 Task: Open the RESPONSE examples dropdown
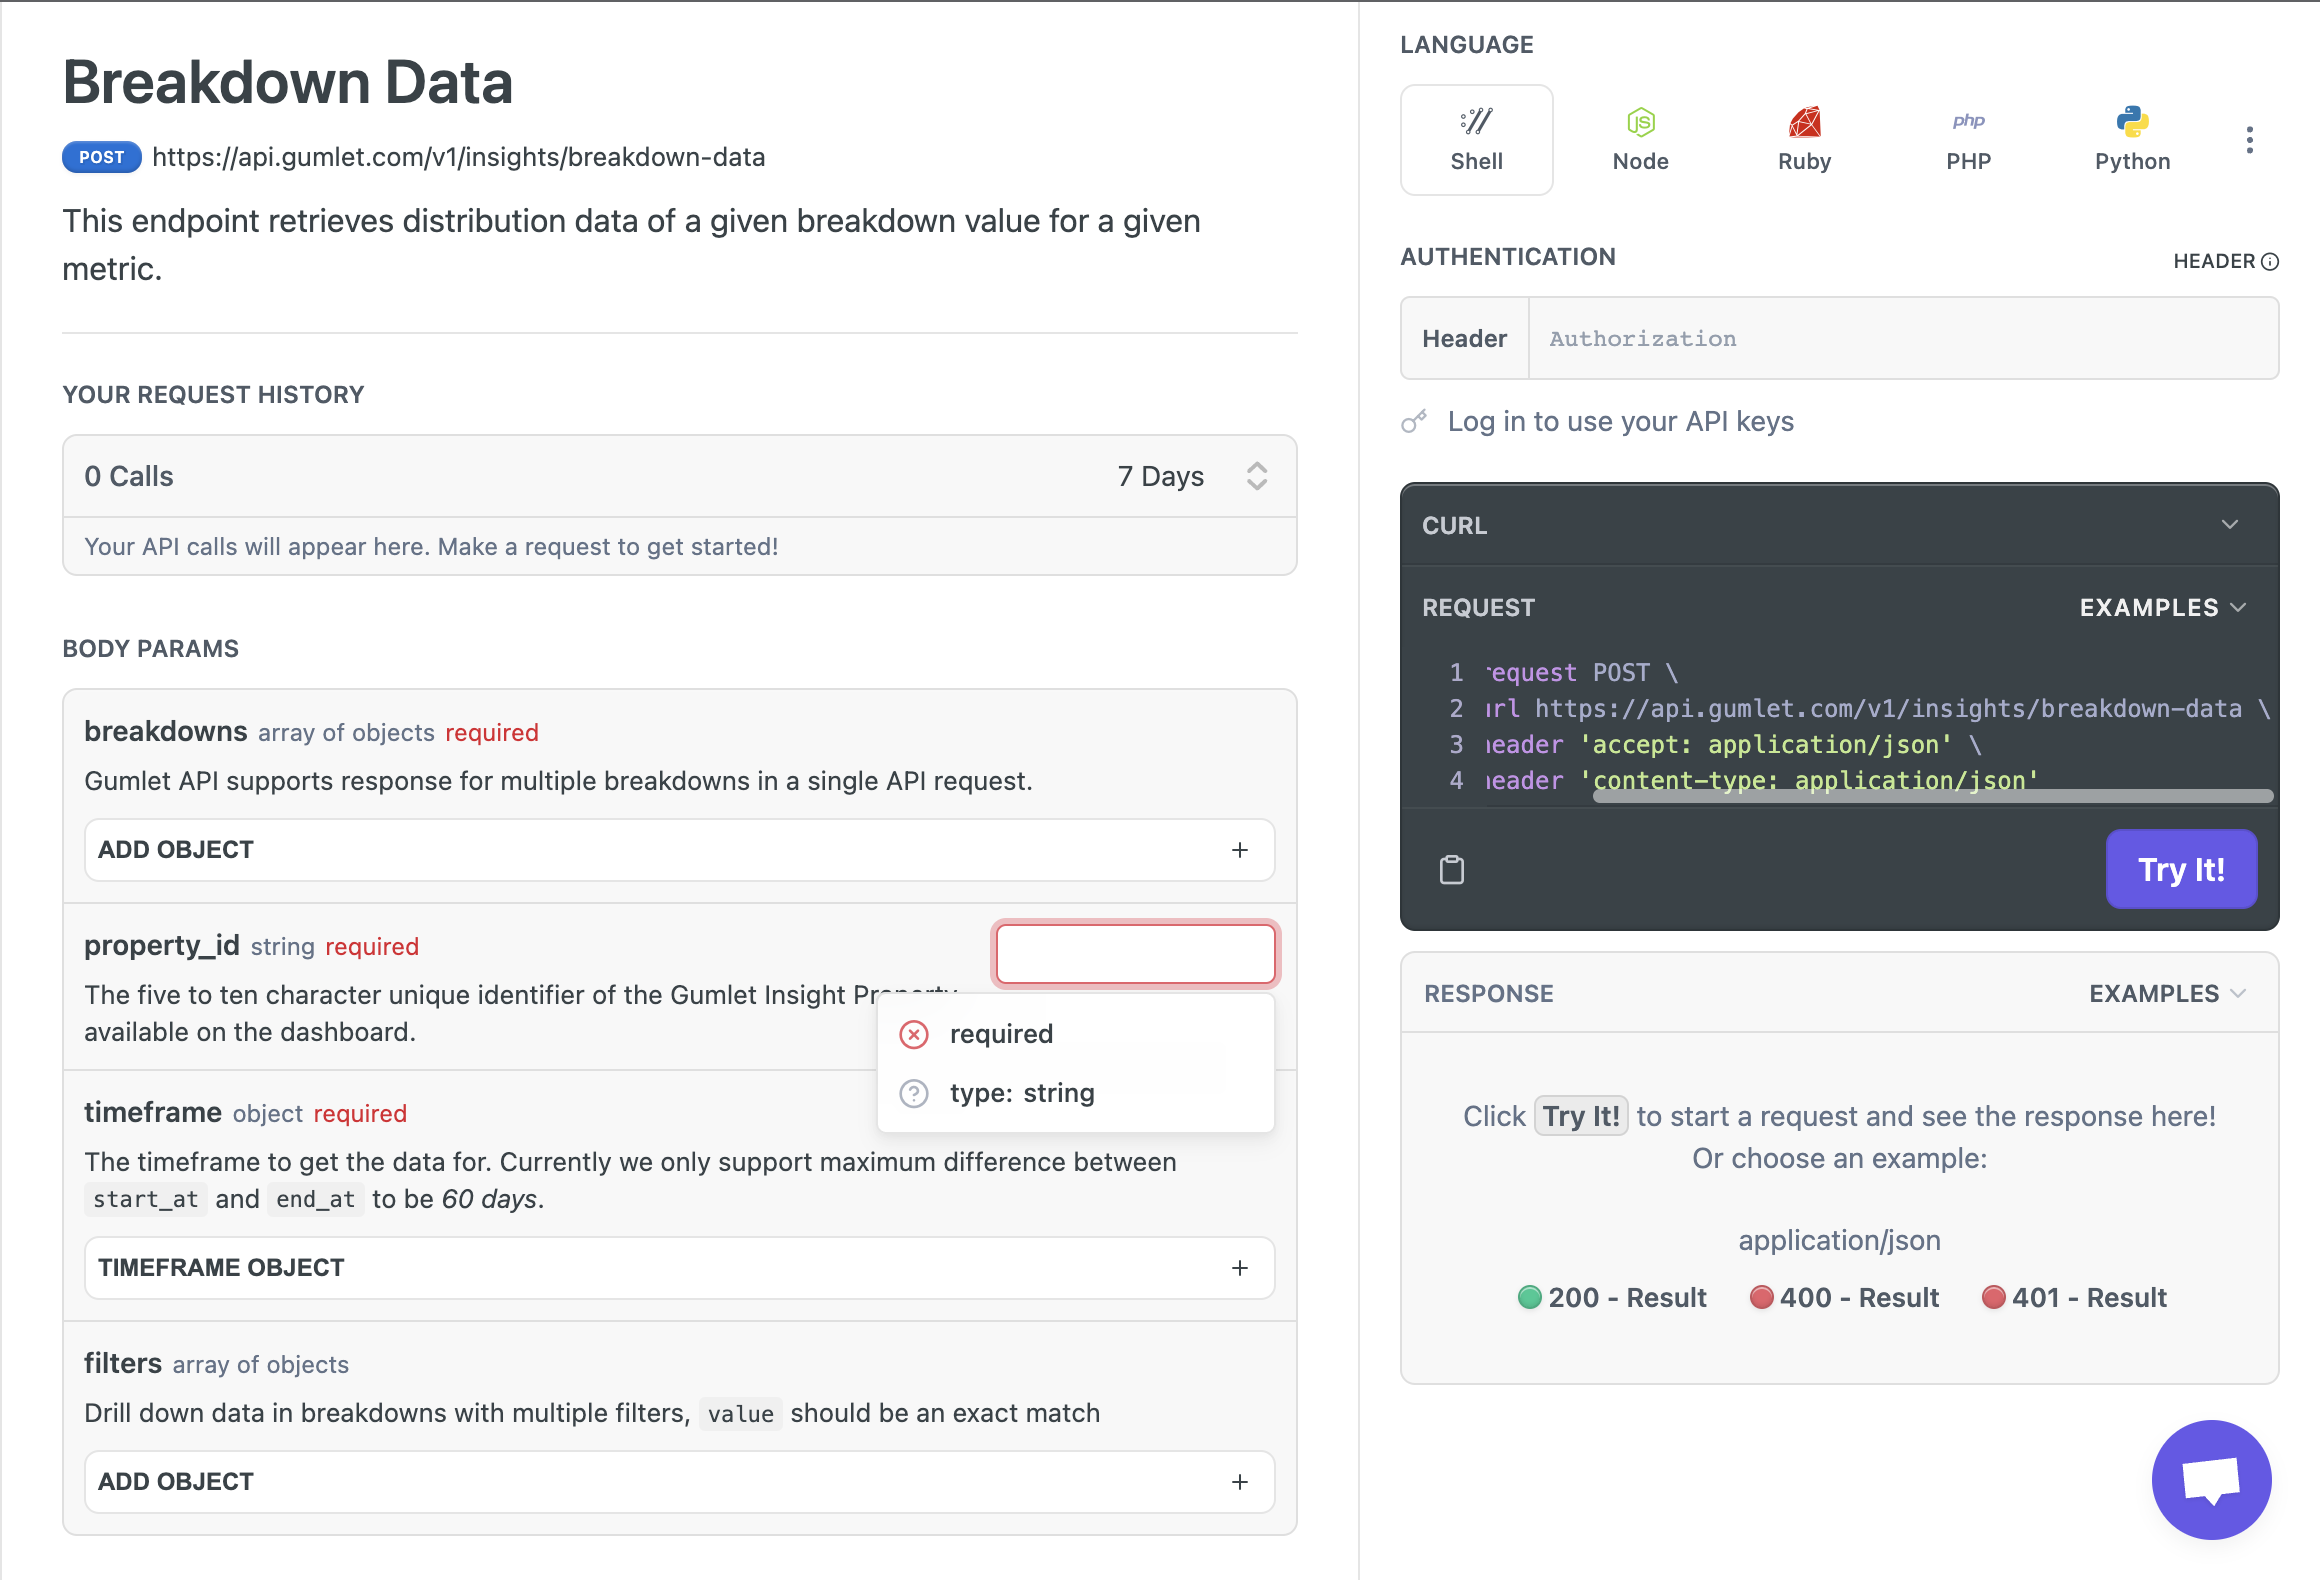(2167, 993)
